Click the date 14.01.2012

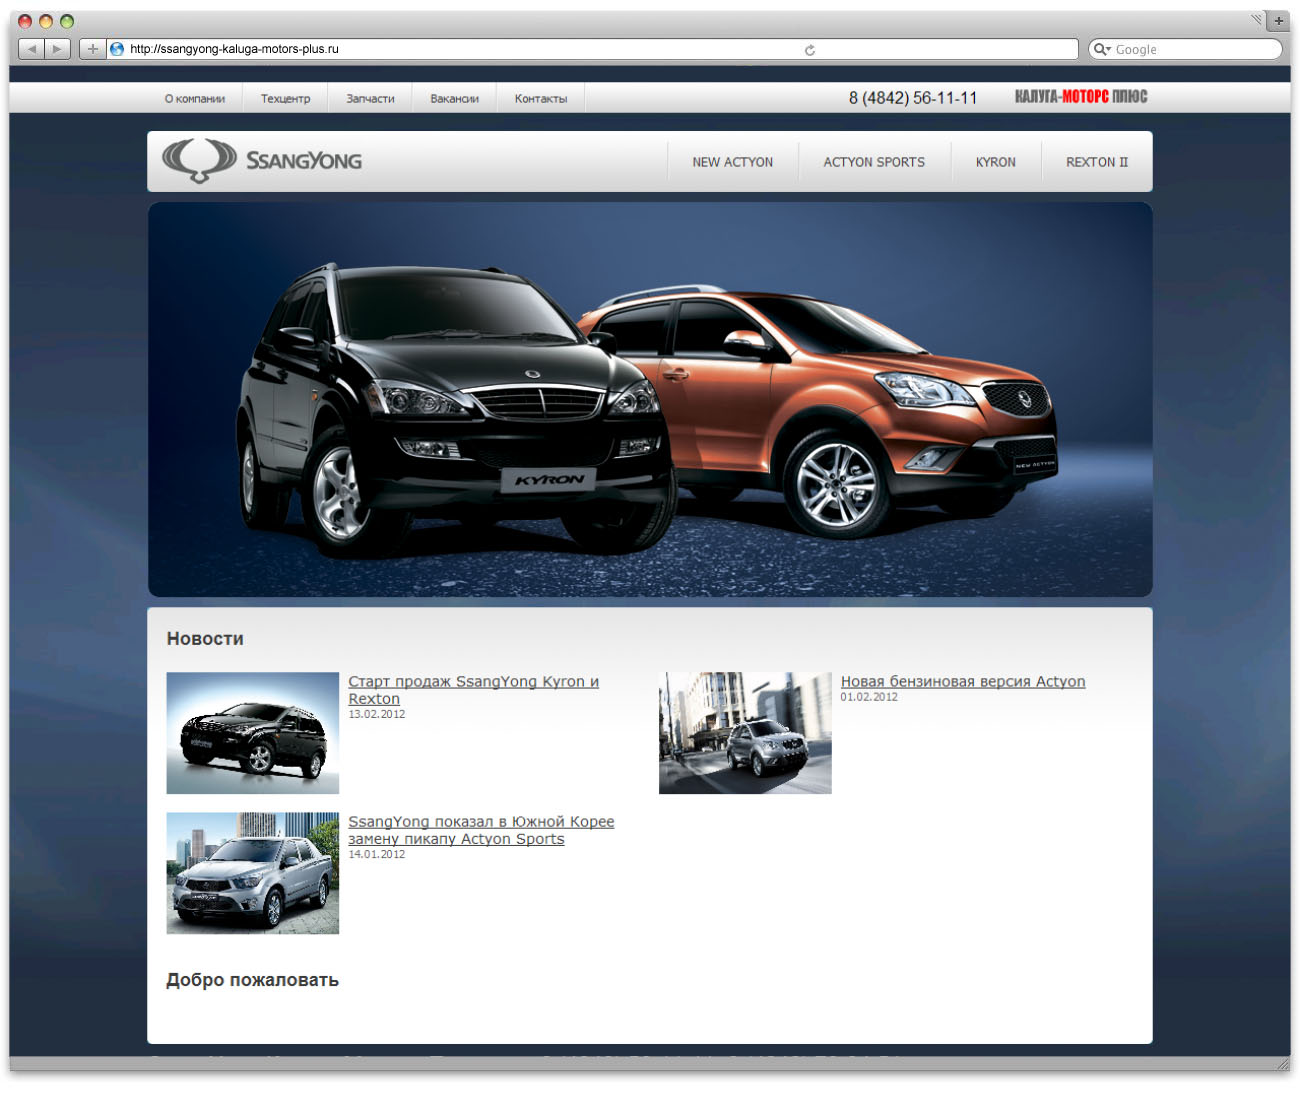[x=377, y=854]
